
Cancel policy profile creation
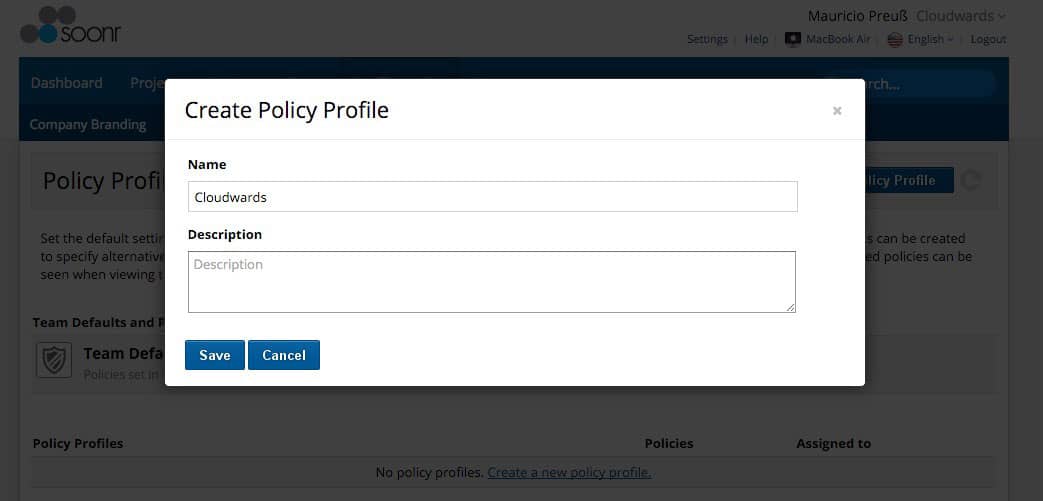[284, 355]
